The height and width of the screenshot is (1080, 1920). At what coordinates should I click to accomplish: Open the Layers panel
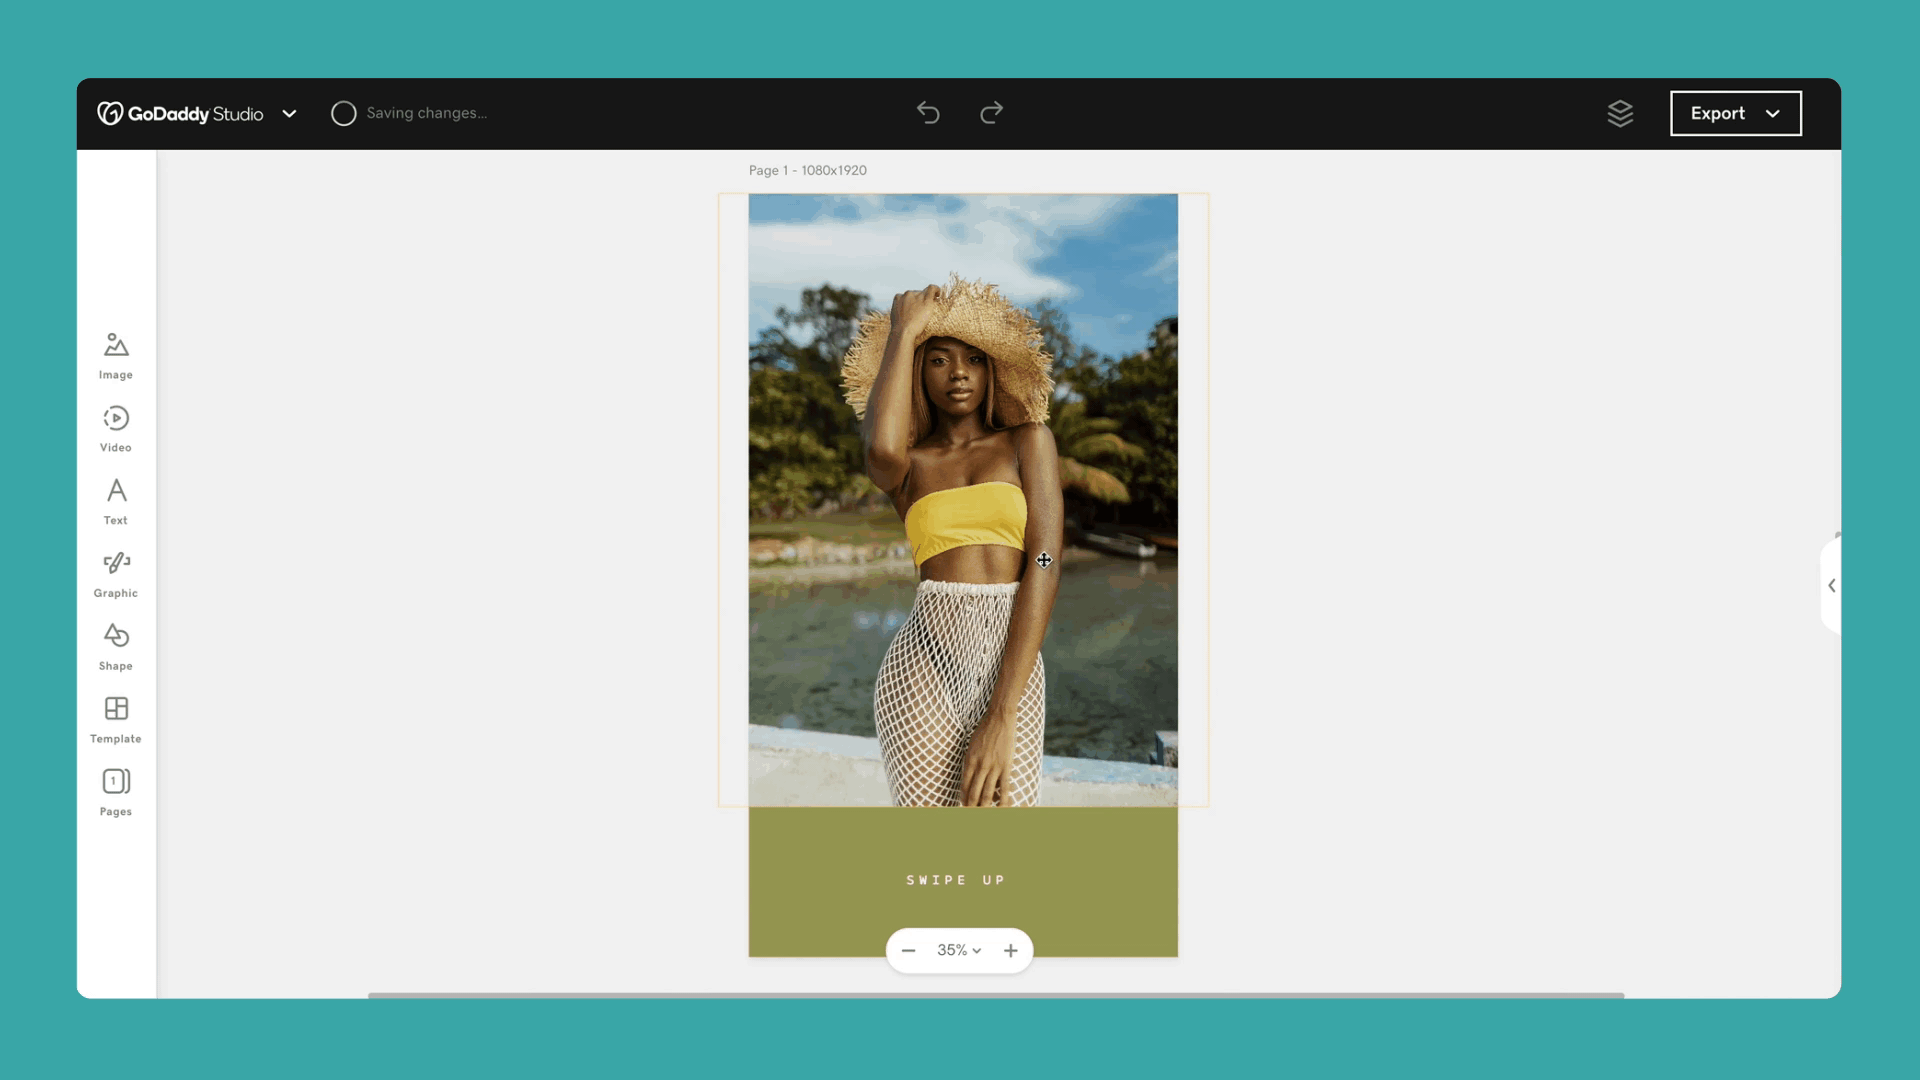pyautogui.click(x=1619, y=112)
